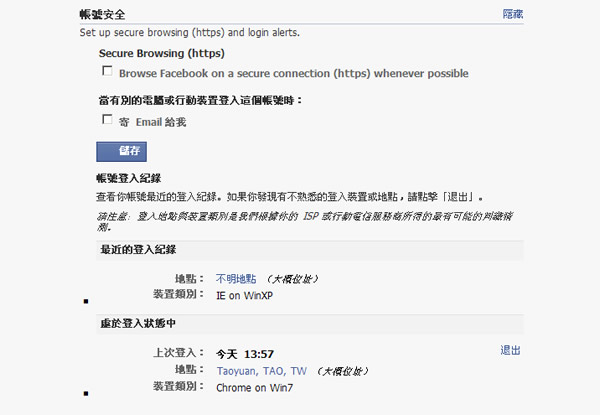
Task: Click the 'Browse Facebook on a secure connection' label
Action: [x=293, y=73]
